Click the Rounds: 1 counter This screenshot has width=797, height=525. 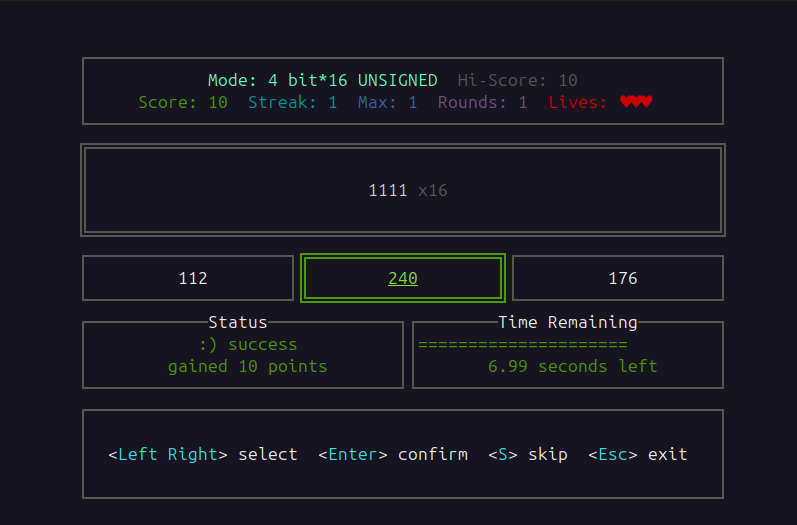(x=482, y=102)
